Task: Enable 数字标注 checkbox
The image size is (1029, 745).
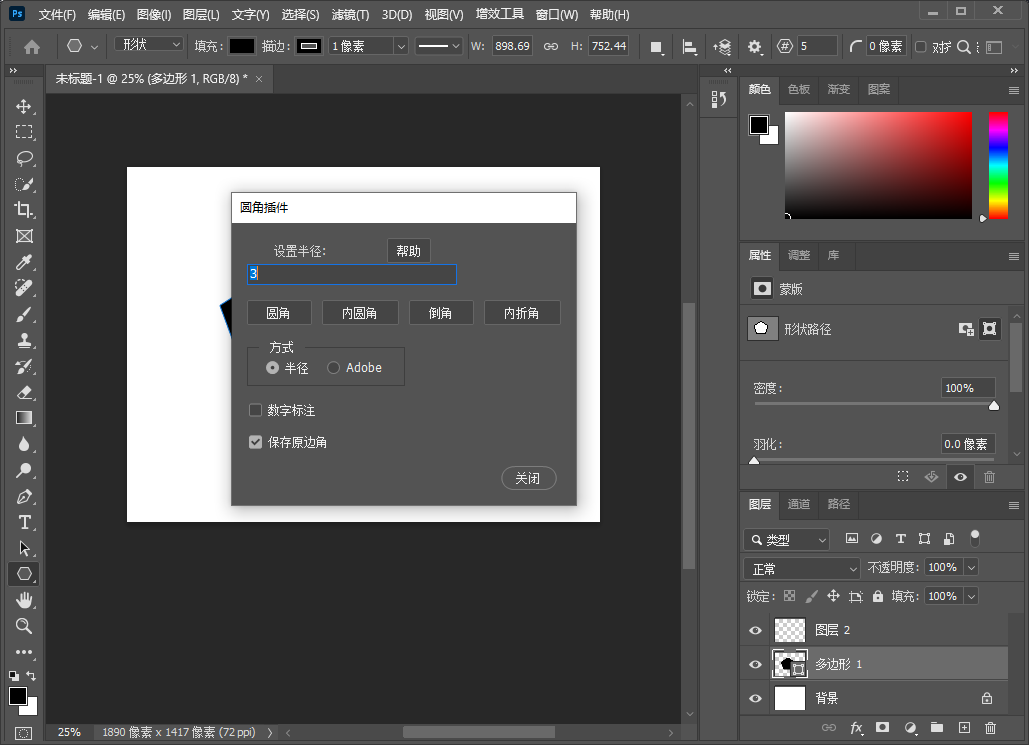Action: 255,410
